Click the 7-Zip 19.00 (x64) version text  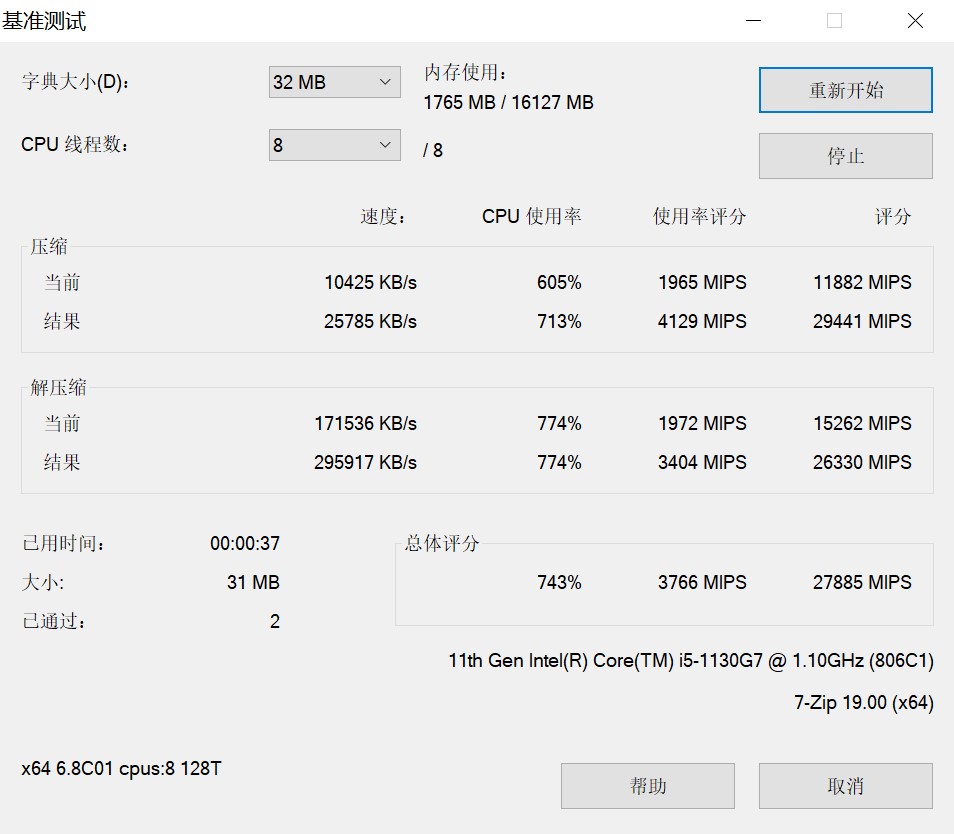point(863,703)
